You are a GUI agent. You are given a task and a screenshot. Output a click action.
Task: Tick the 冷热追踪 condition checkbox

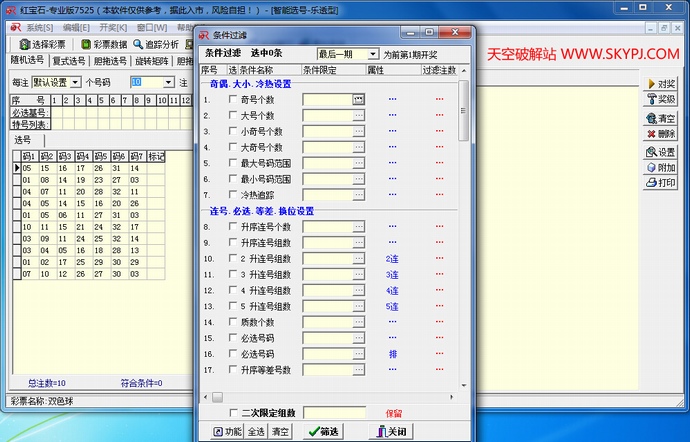(x=234, y=195)
